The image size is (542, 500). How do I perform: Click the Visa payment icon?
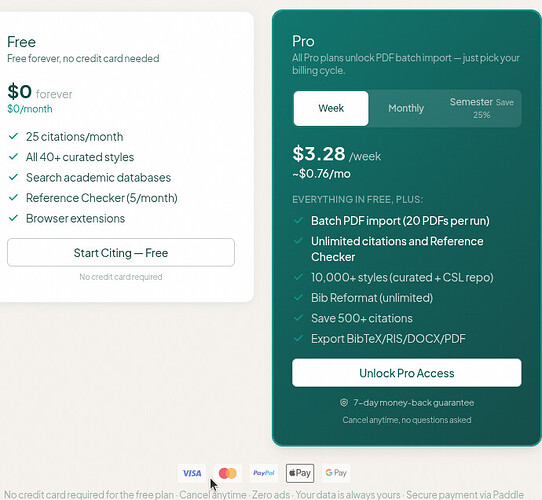coord(191,473)
